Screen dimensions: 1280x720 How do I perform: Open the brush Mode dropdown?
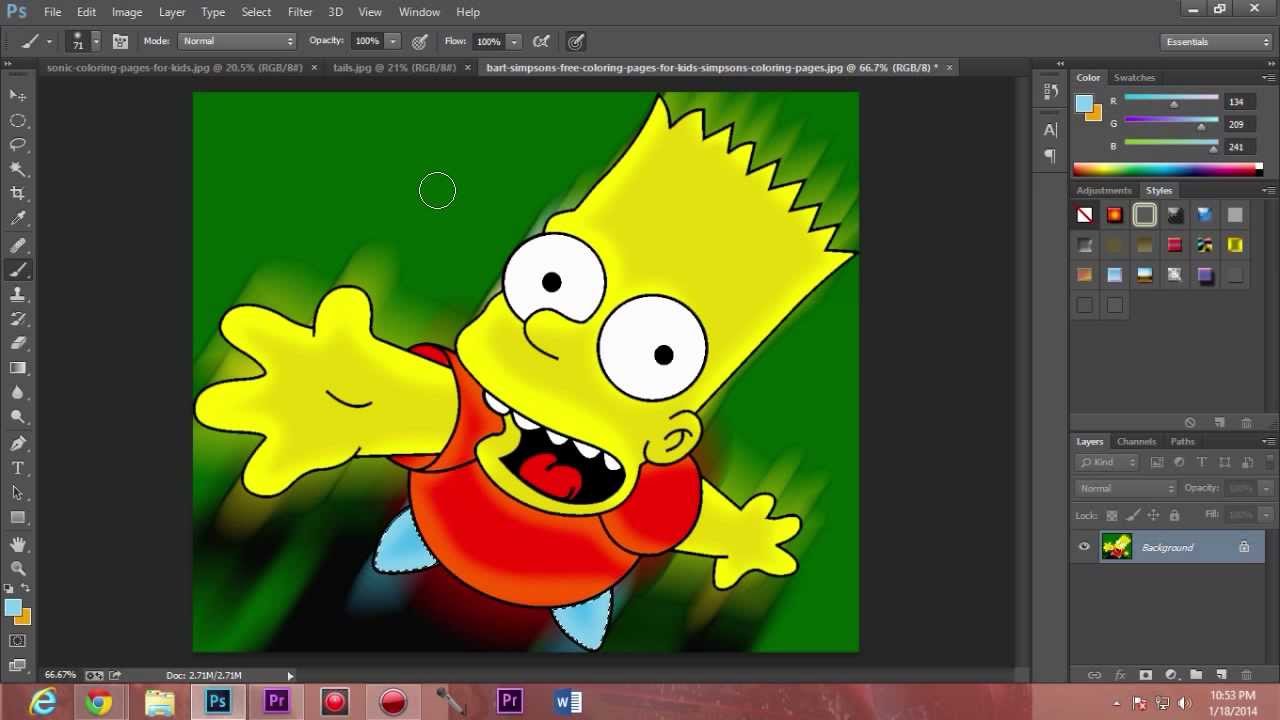pos(238,41)
